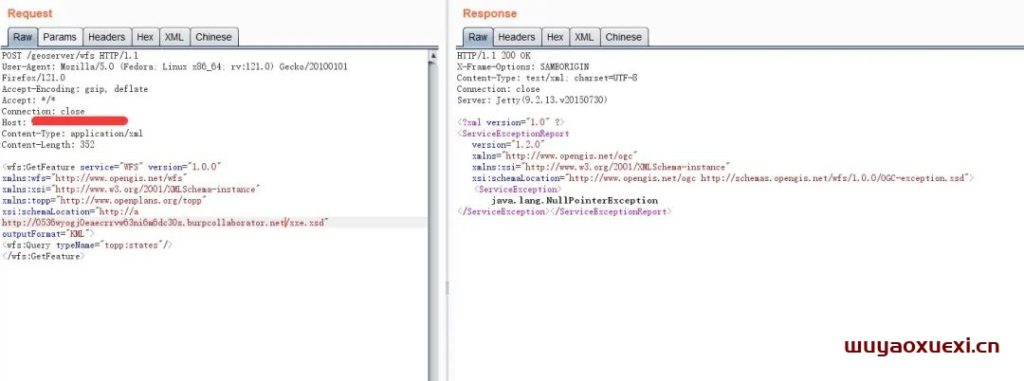The height and width of the screenshot is (381, 1024).
Task: Click the Content-Type: application/xml line
Action: 72,133
